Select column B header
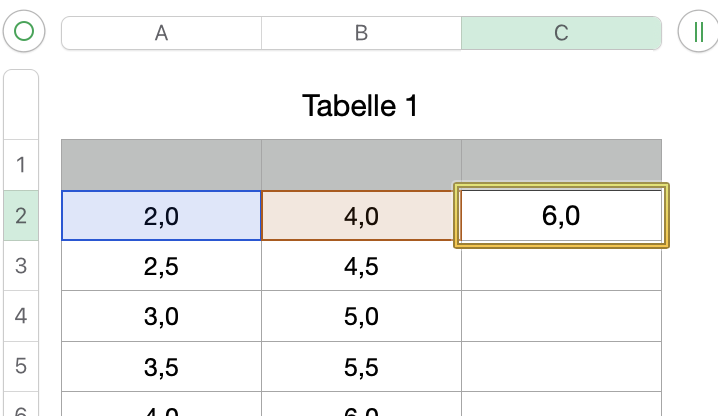Screen dimensions: 718x416 click(361, 33)
